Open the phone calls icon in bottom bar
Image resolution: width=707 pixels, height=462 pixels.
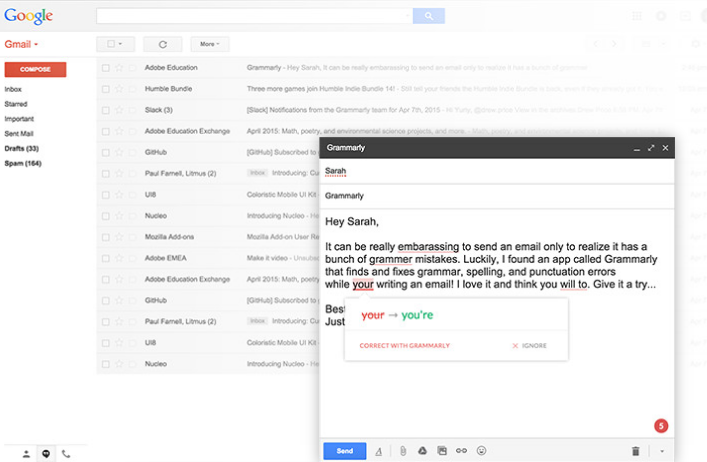tap(66, 454)
